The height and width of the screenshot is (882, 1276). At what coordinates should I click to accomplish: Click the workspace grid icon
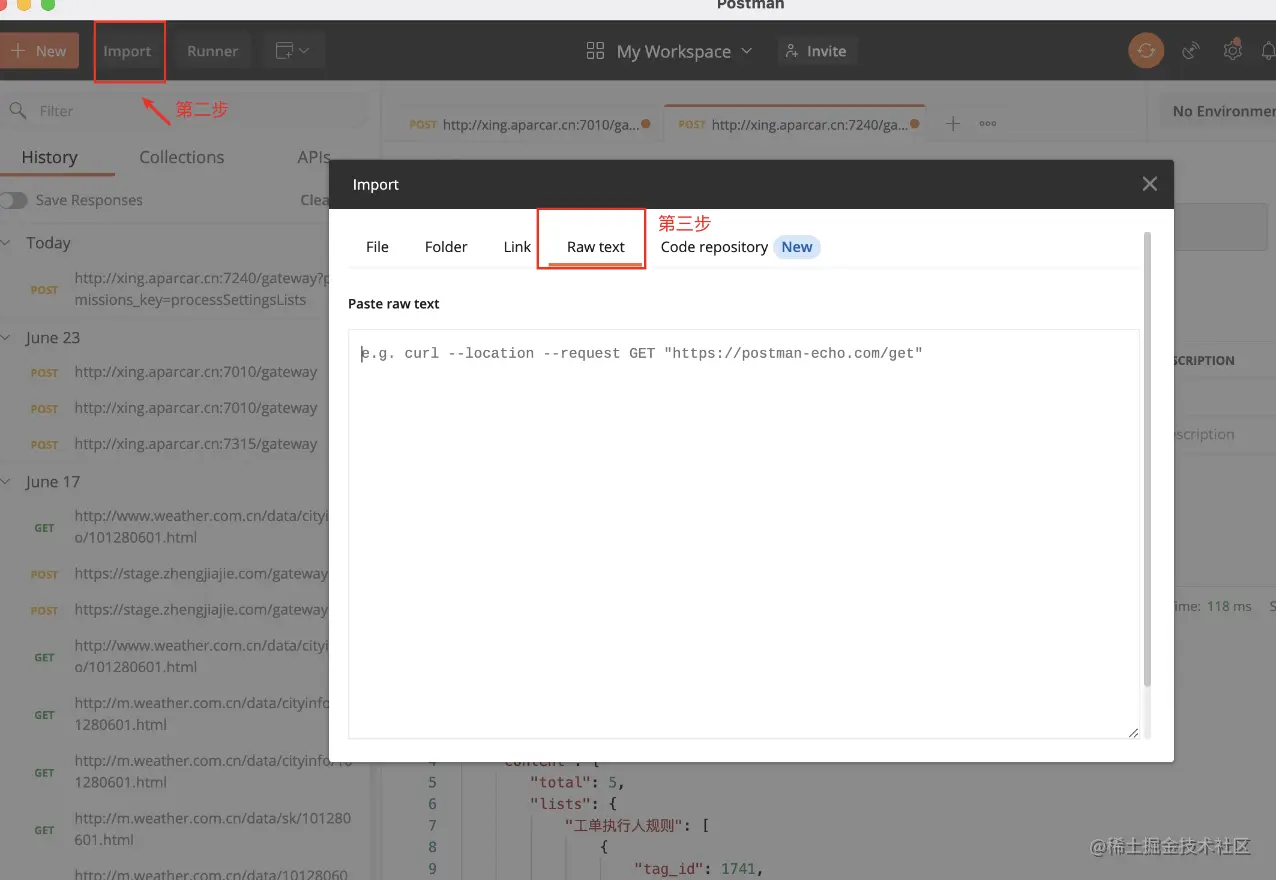click(596, 51)
